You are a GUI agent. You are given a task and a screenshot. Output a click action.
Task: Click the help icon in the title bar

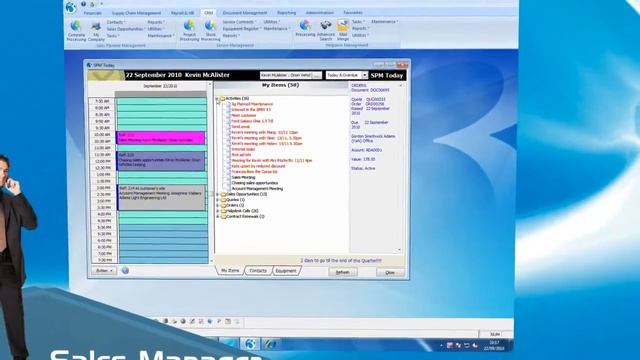[83, 4]
